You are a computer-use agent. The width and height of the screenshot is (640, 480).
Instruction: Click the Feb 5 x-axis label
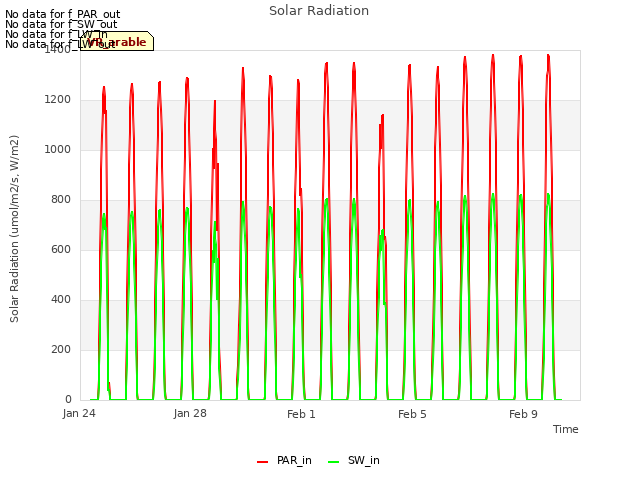[412, 414]
